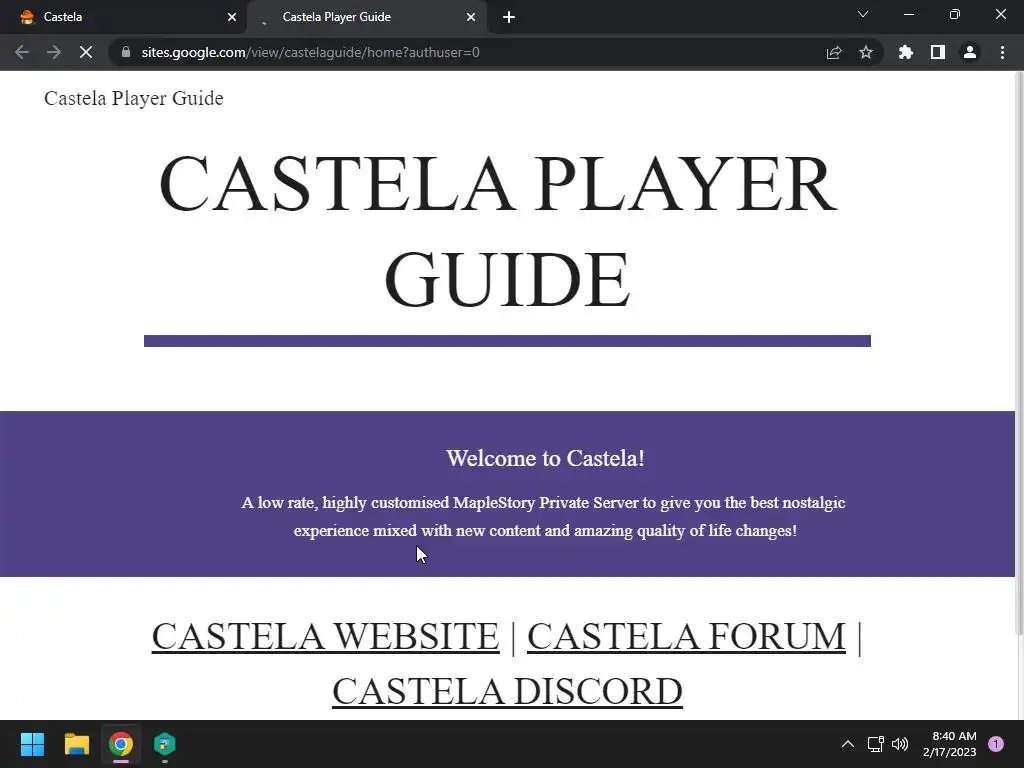Screen dimensions: 1024x768
Task: Open the network tray icon
Action: 875,744
